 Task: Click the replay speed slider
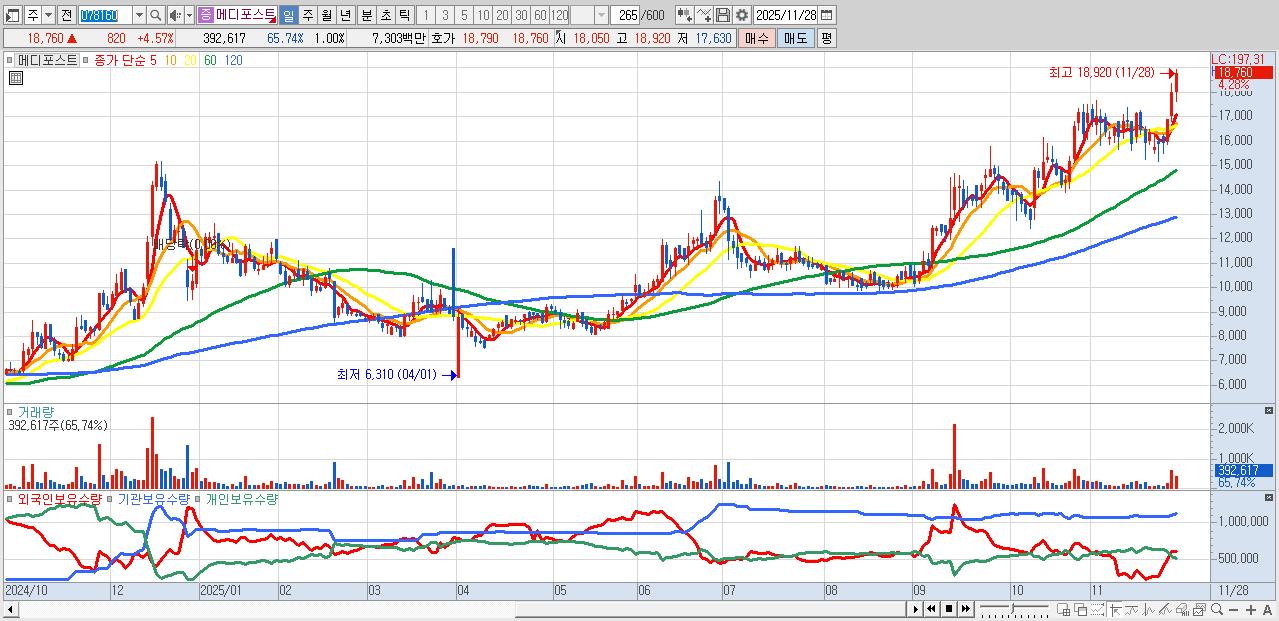click(1013, 609)
